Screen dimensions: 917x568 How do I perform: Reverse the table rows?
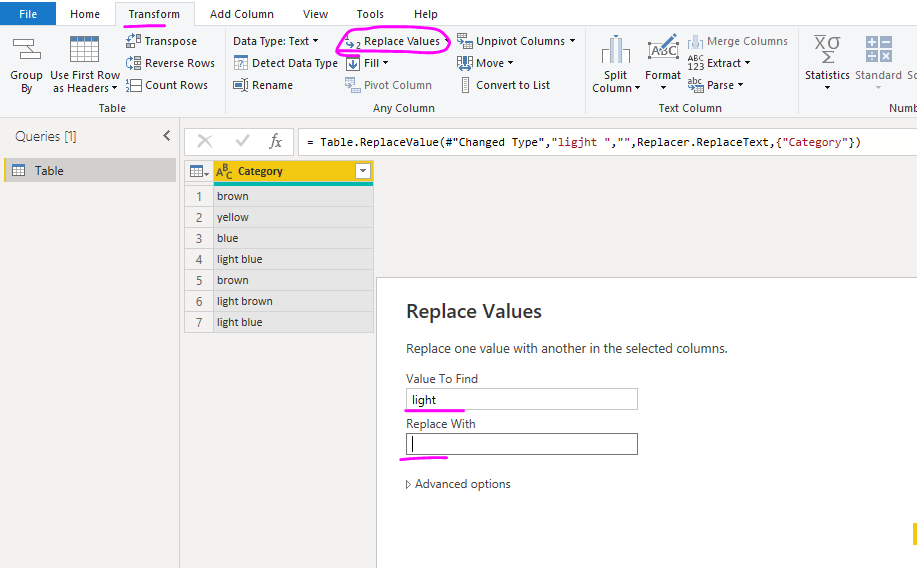pos(170,63)
